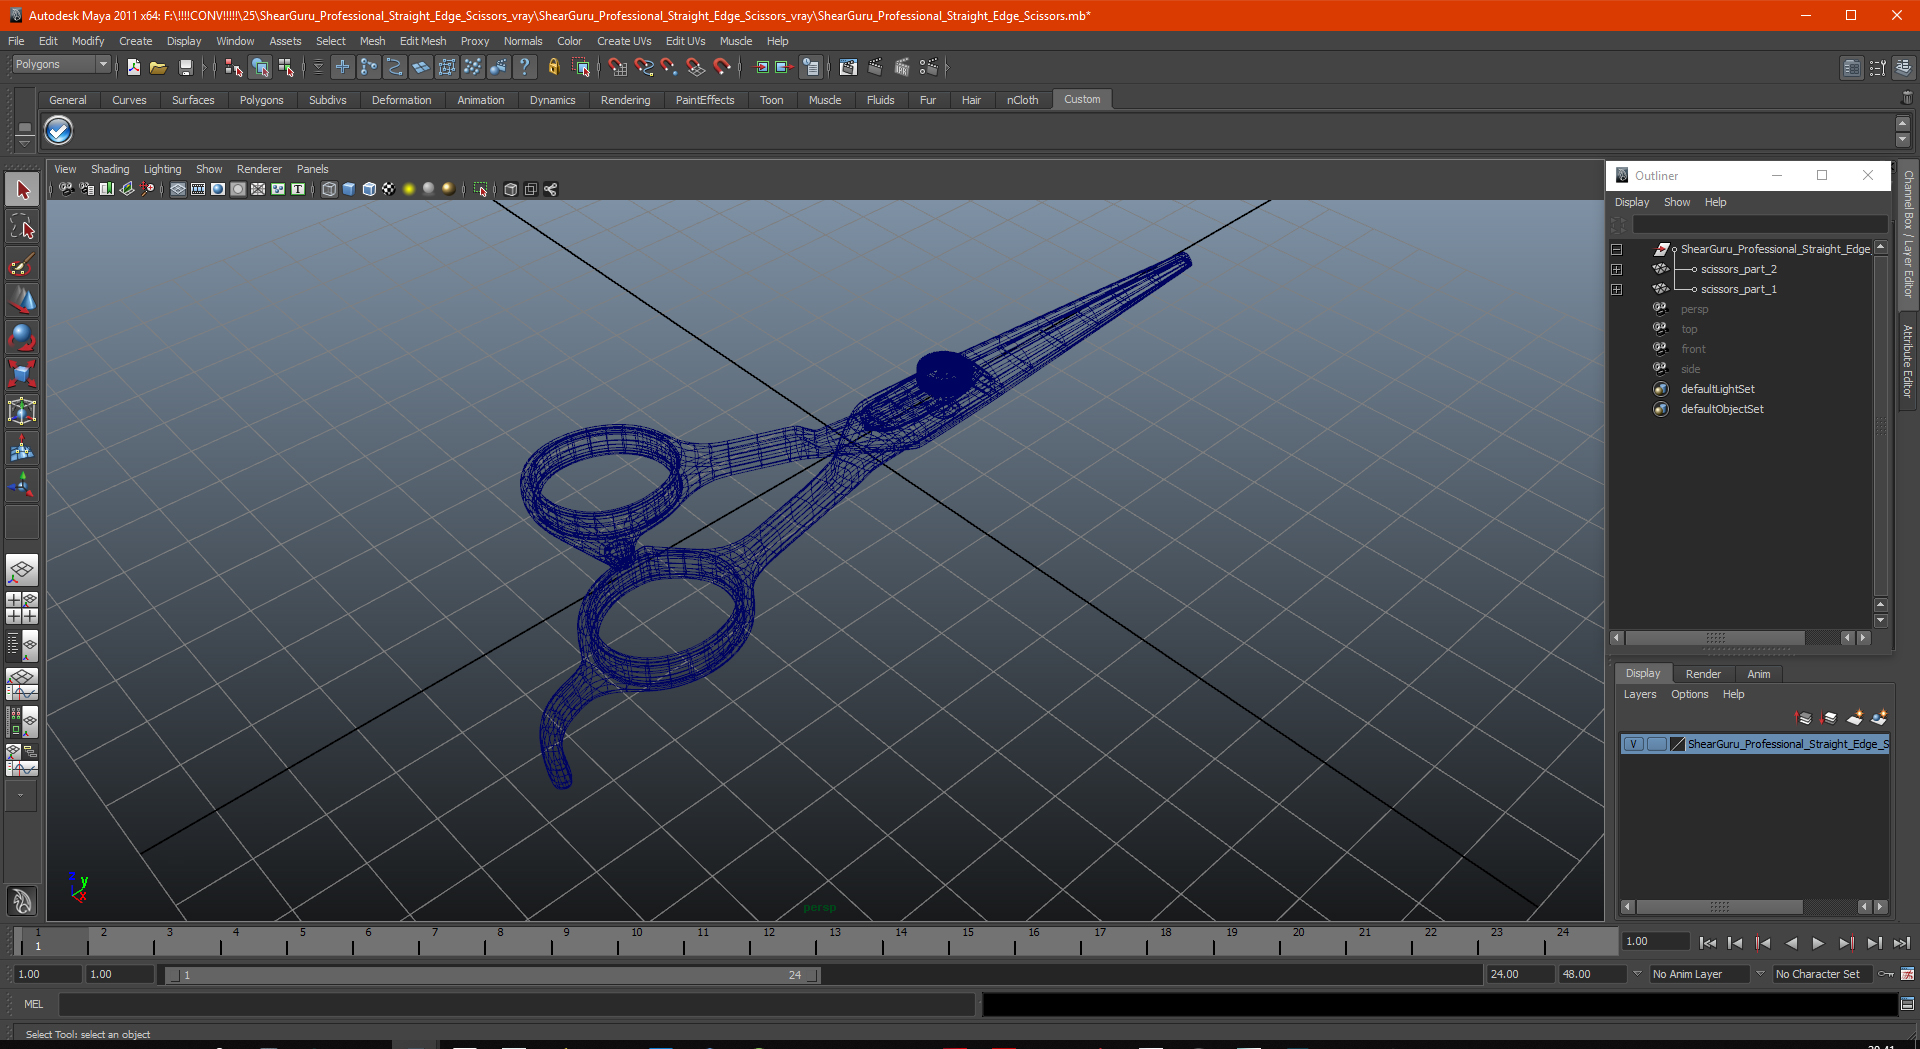1920x1049 pixels.
Task: Go to end of playback range
Action: 1901,943
